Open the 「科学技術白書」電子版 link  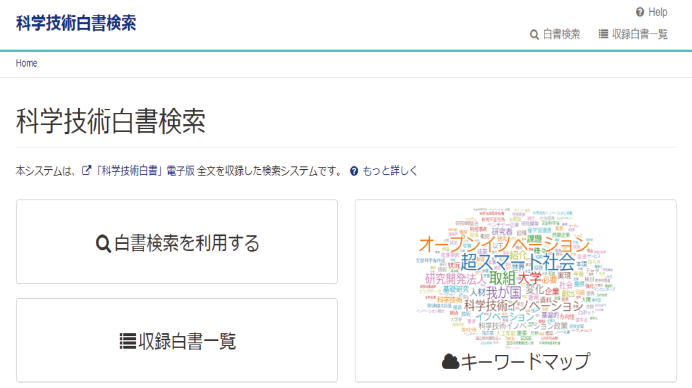145,171
